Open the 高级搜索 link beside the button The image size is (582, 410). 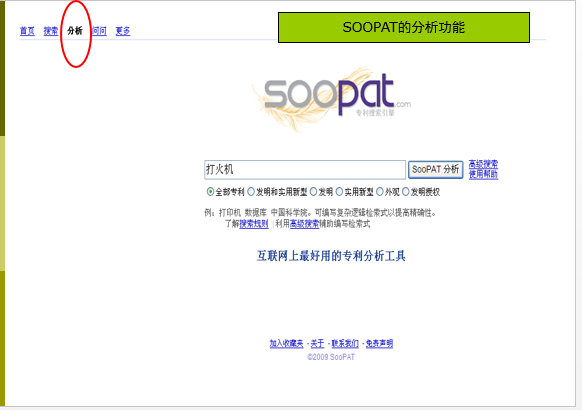483,164
